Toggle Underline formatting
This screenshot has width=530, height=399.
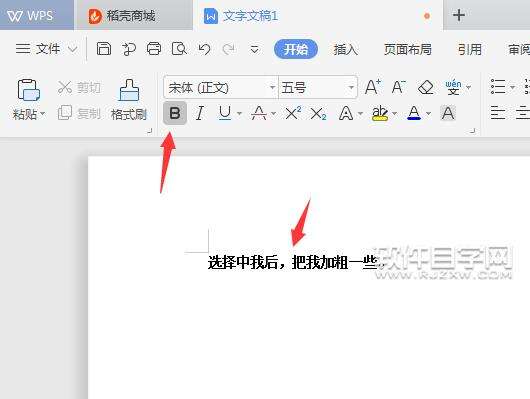tap(225, 113)
